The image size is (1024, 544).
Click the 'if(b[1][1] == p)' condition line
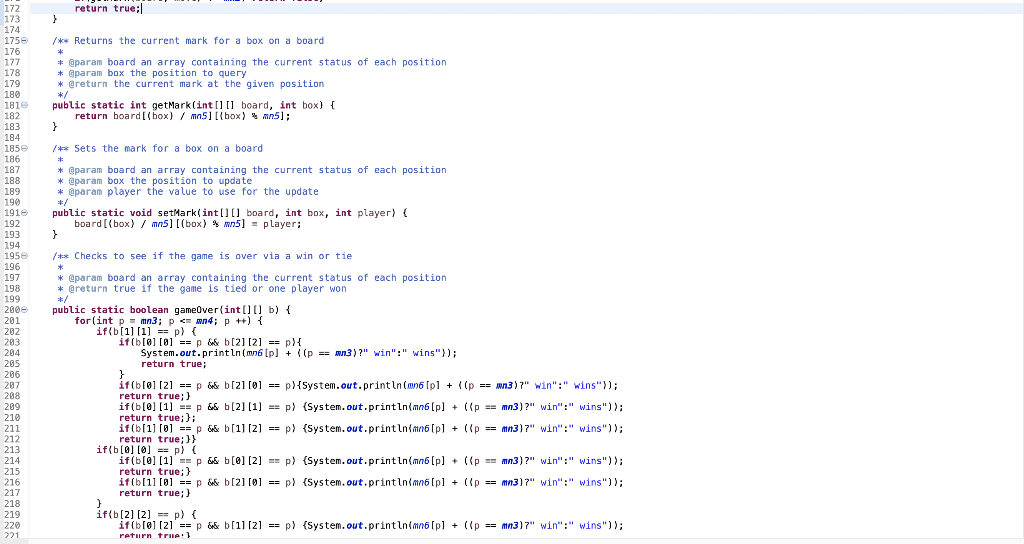(146, 332)
